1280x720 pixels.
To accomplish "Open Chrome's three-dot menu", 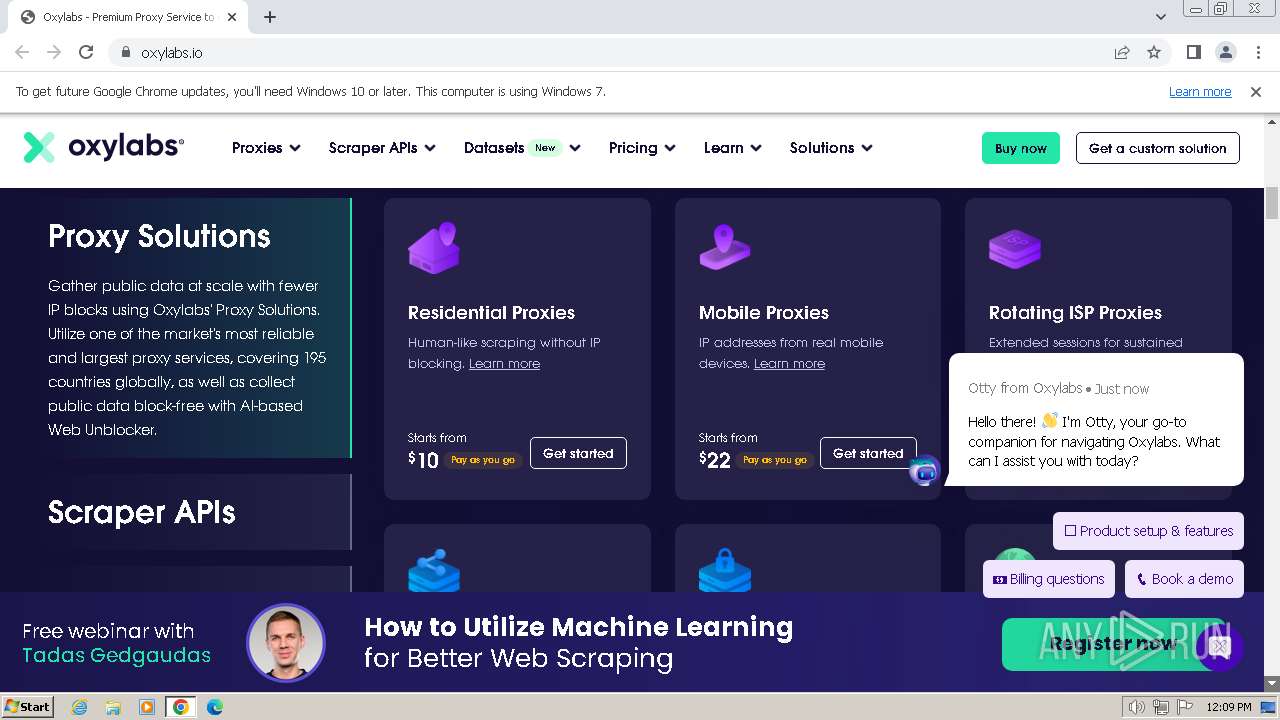I will coord(1257,52).
